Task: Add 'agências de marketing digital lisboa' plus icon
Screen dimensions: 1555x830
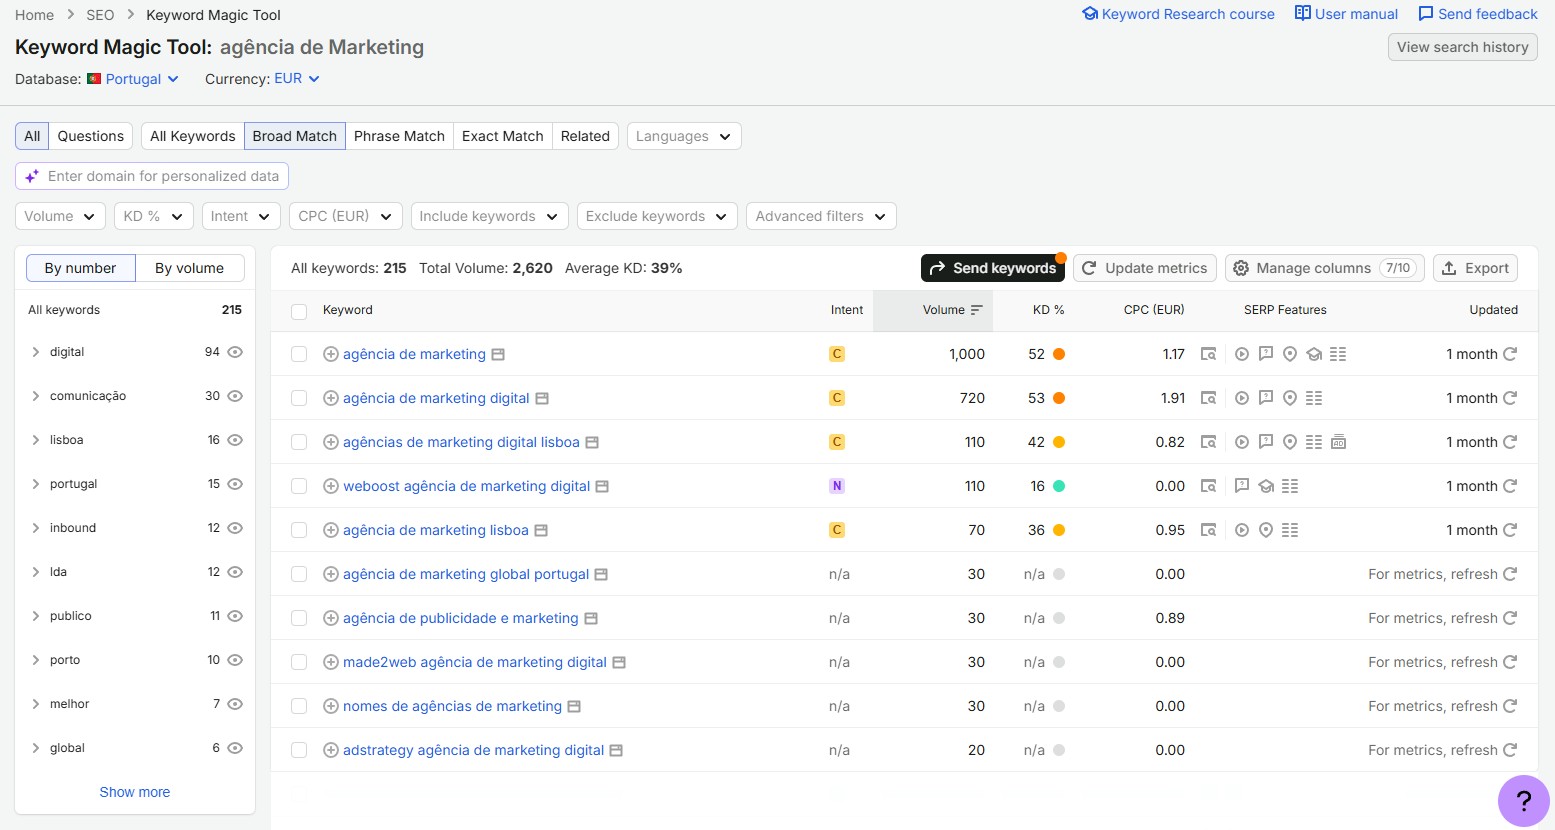Action: 331,442
